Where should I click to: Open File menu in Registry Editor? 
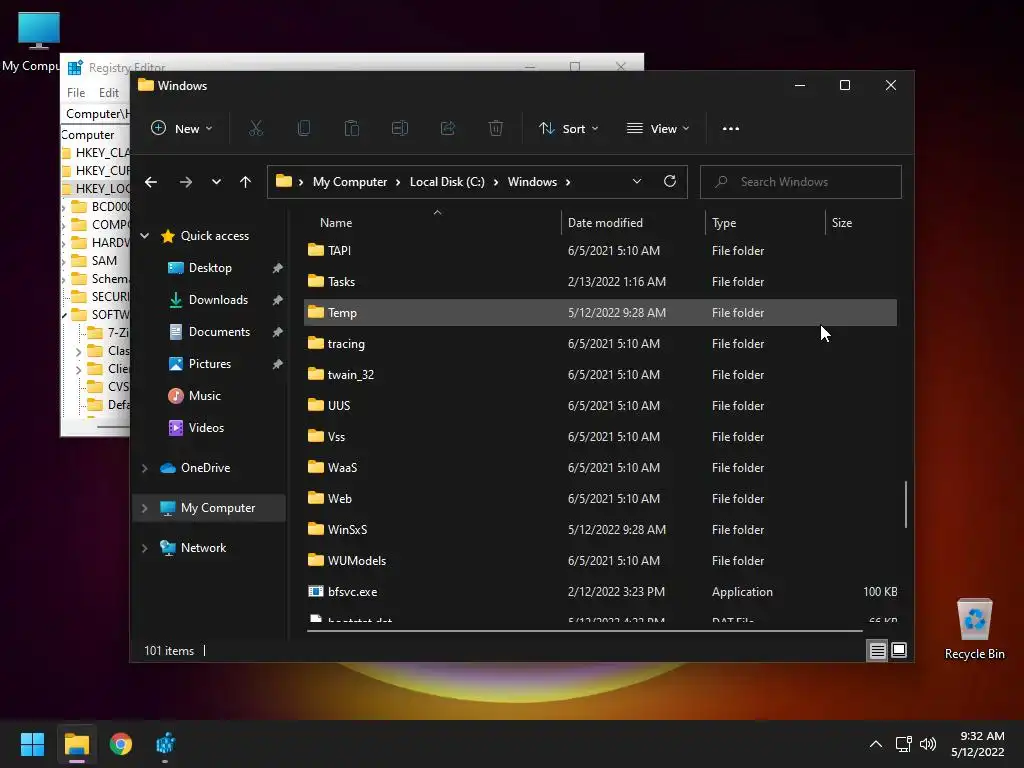point(76,93)
